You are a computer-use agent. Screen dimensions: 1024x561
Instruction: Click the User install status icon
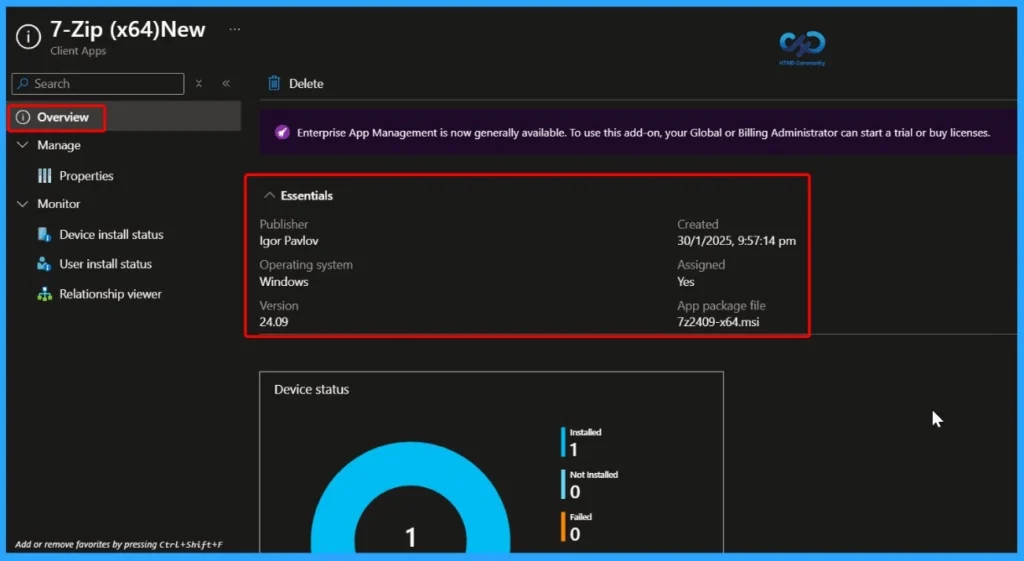(44, 264)
